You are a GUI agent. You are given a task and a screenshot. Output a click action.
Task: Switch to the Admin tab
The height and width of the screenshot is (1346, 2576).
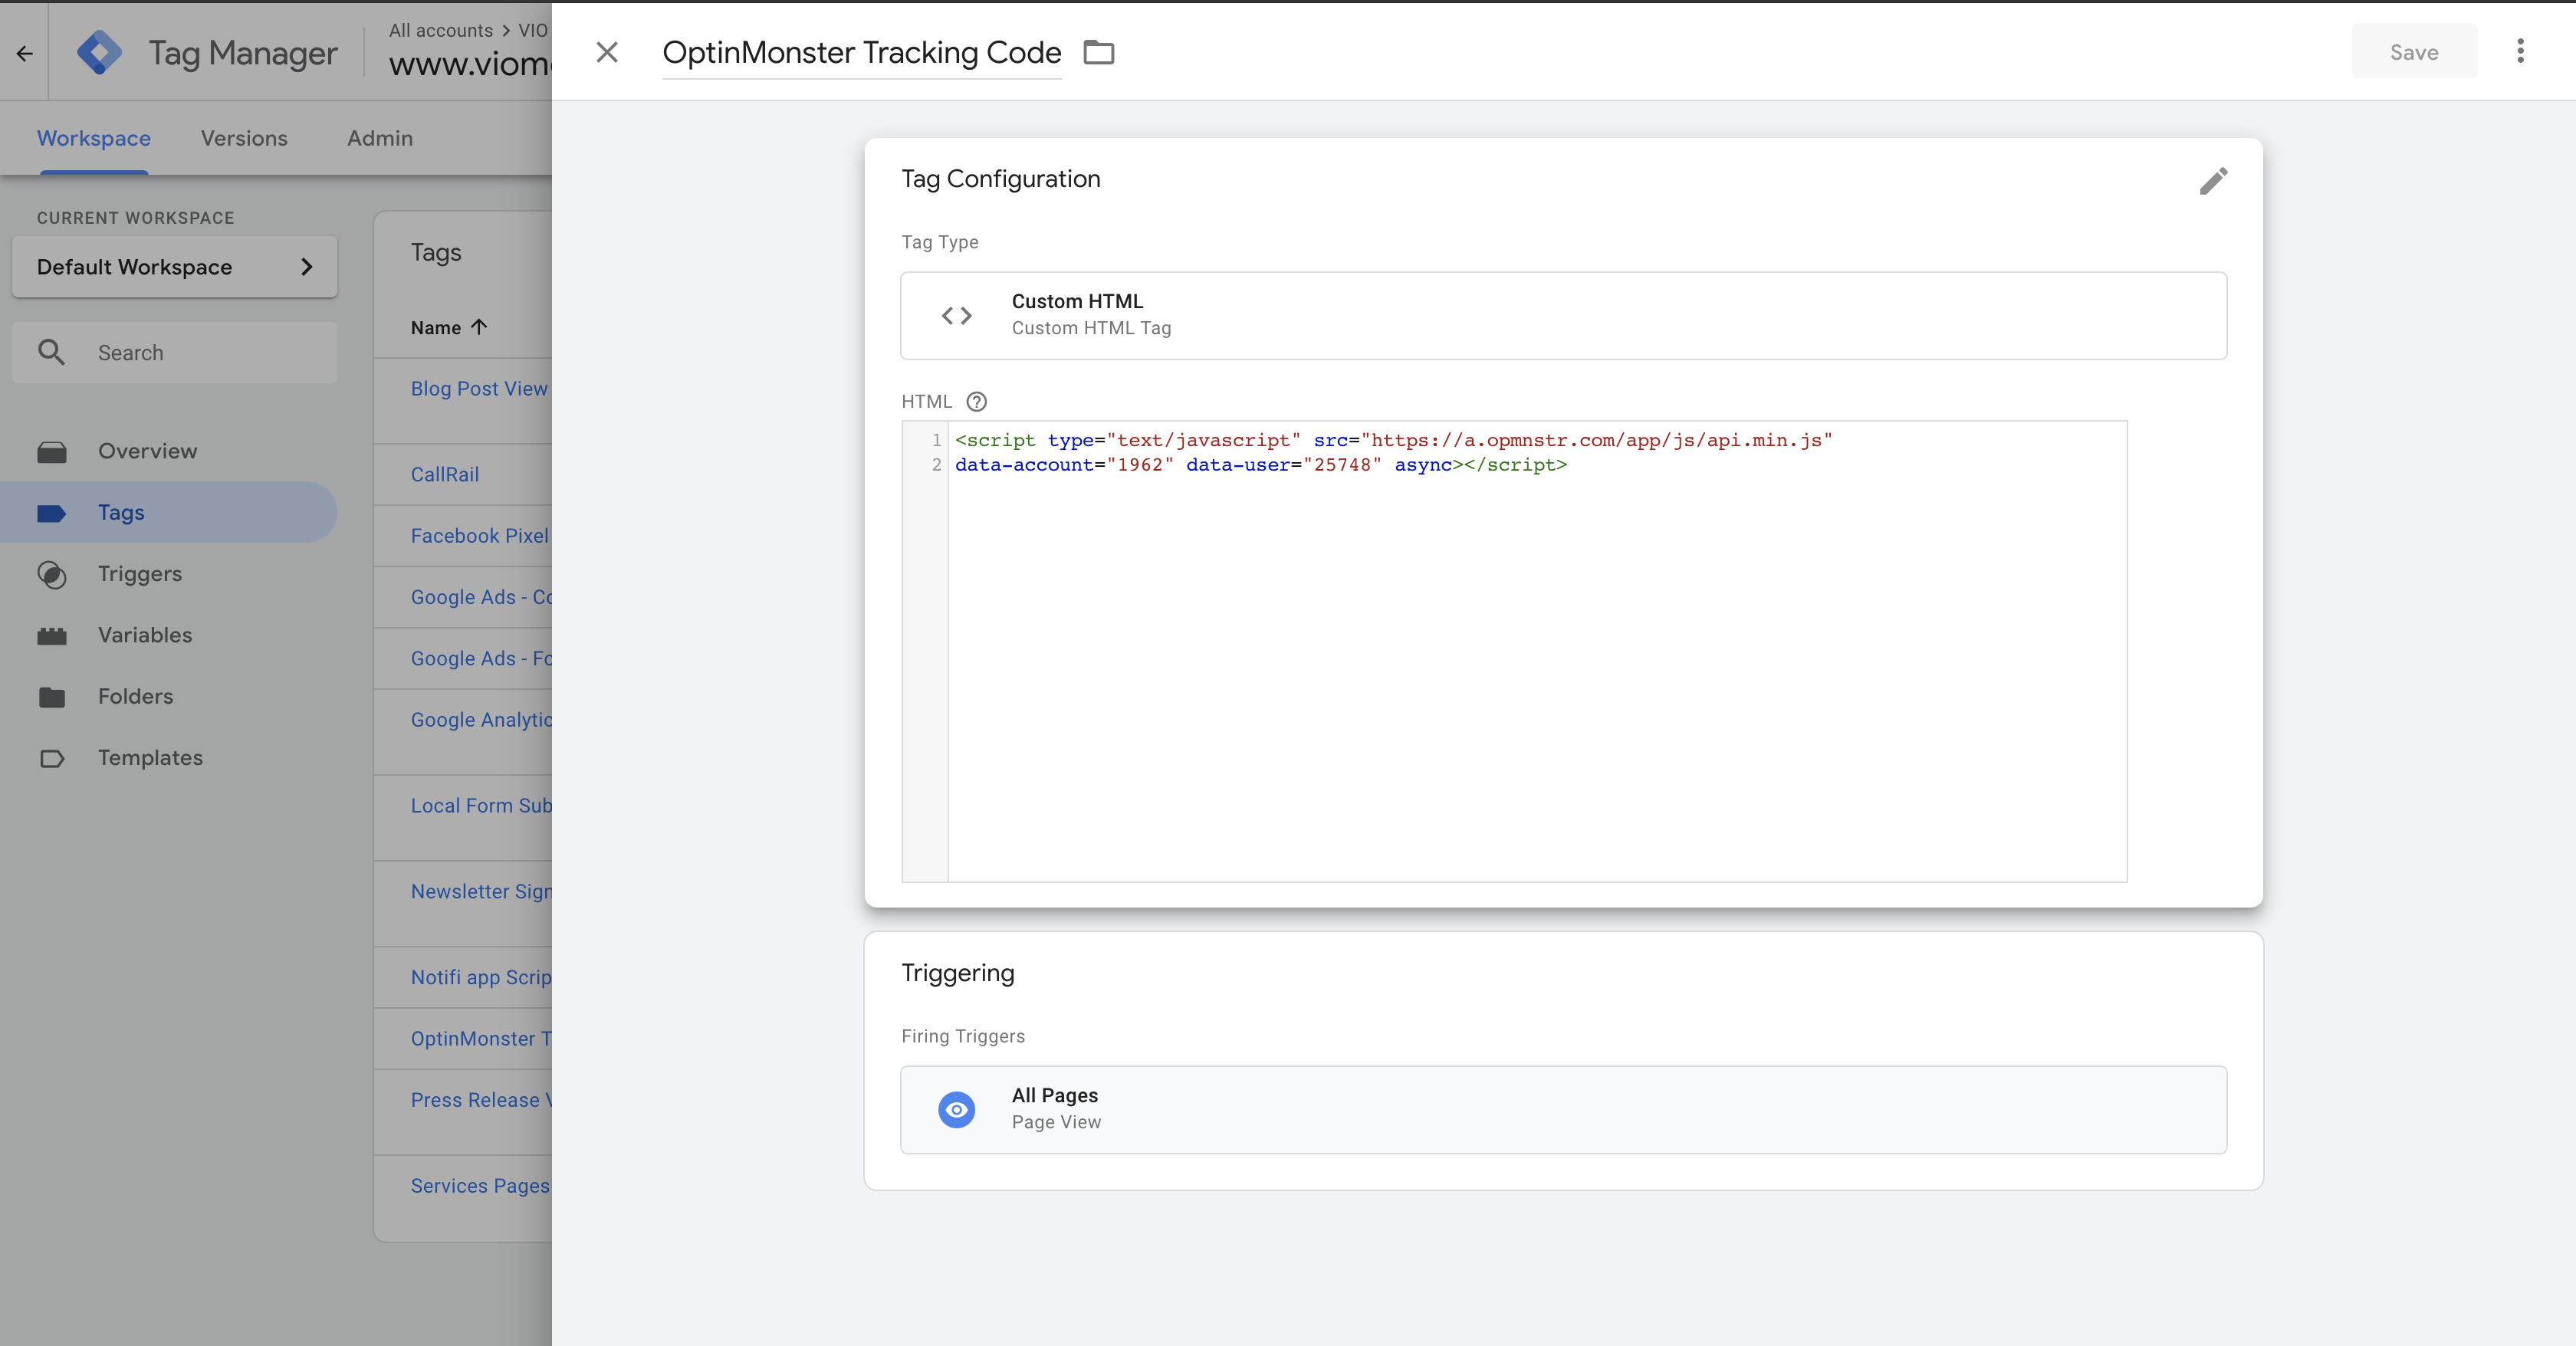(x=380, y=138)
